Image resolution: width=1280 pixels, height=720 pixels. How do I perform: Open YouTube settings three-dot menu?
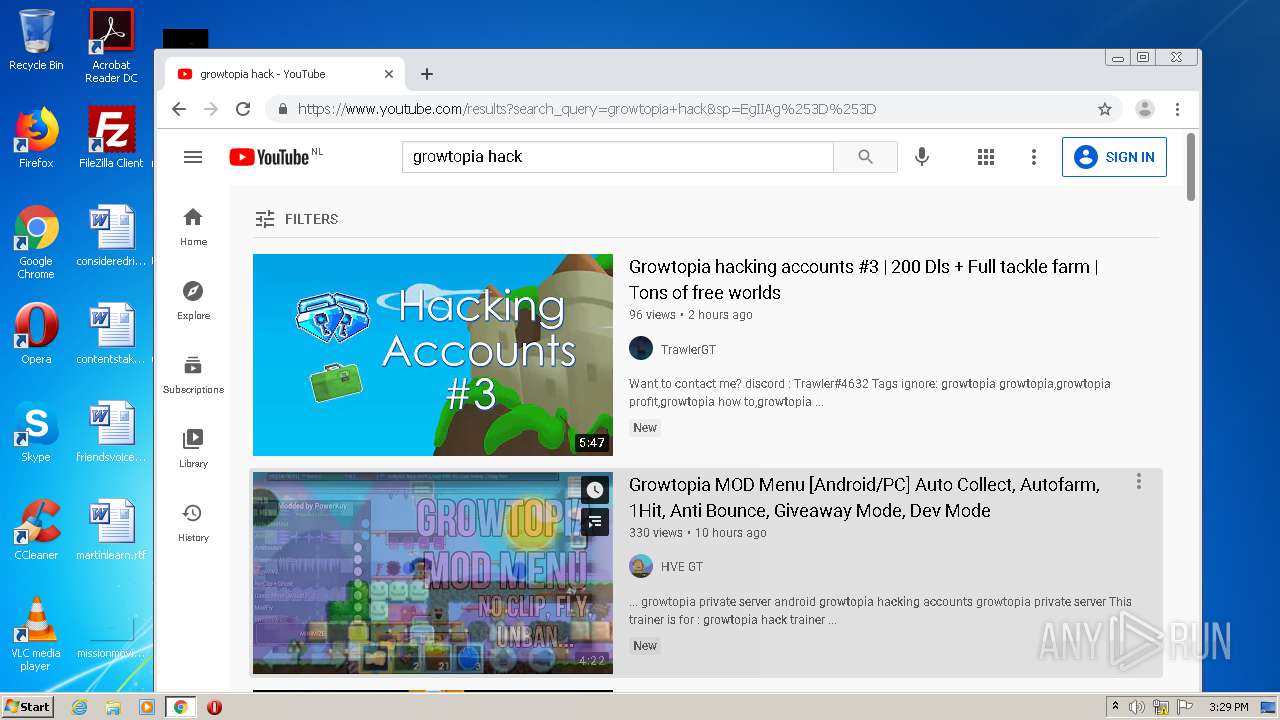(1034, 157)
